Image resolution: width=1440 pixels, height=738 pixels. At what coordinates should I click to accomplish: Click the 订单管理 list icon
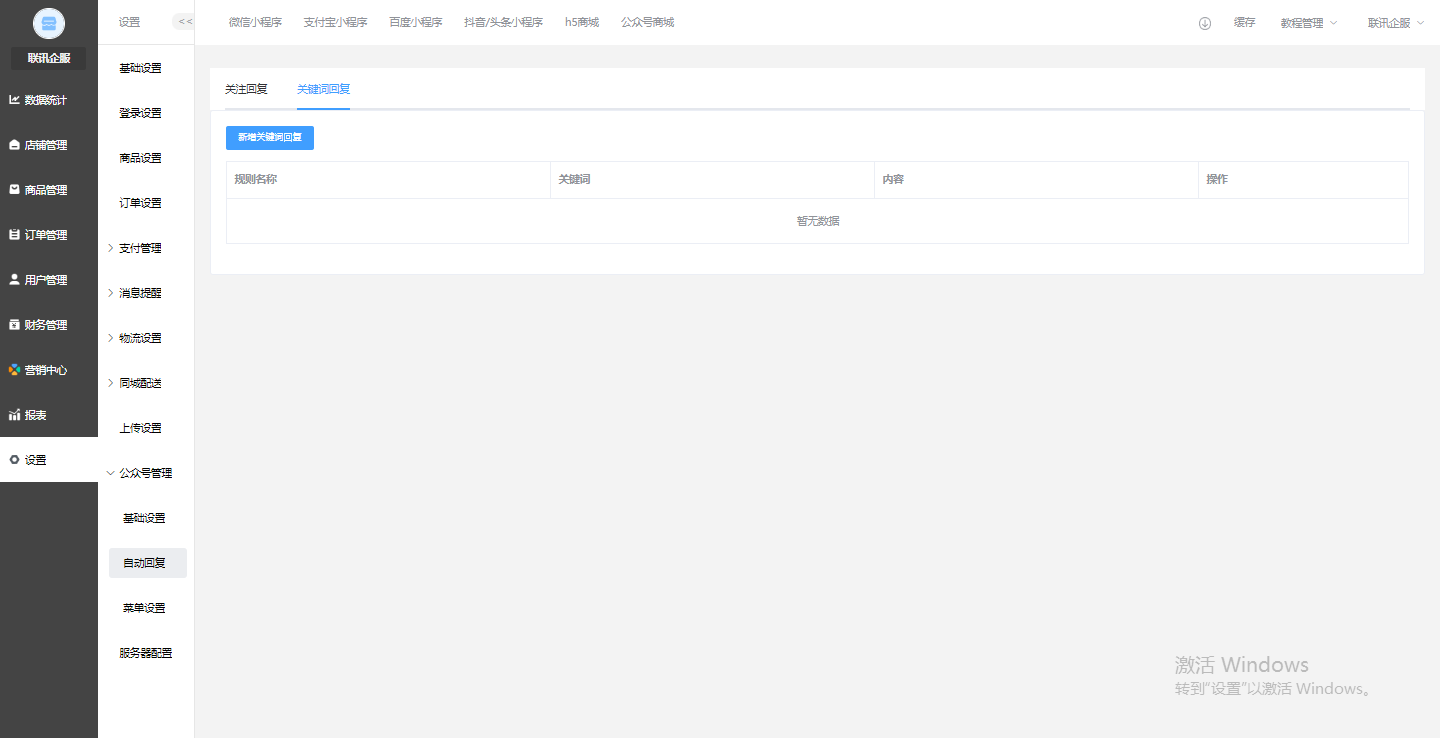point(14,235)
